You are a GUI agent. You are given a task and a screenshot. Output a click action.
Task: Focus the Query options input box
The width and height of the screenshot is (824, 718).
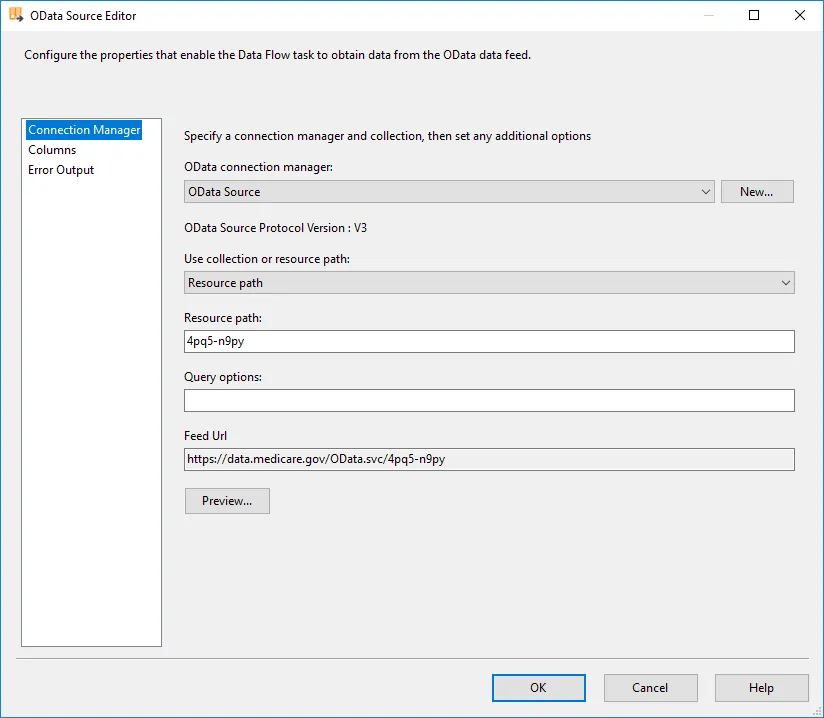(489, 401)
